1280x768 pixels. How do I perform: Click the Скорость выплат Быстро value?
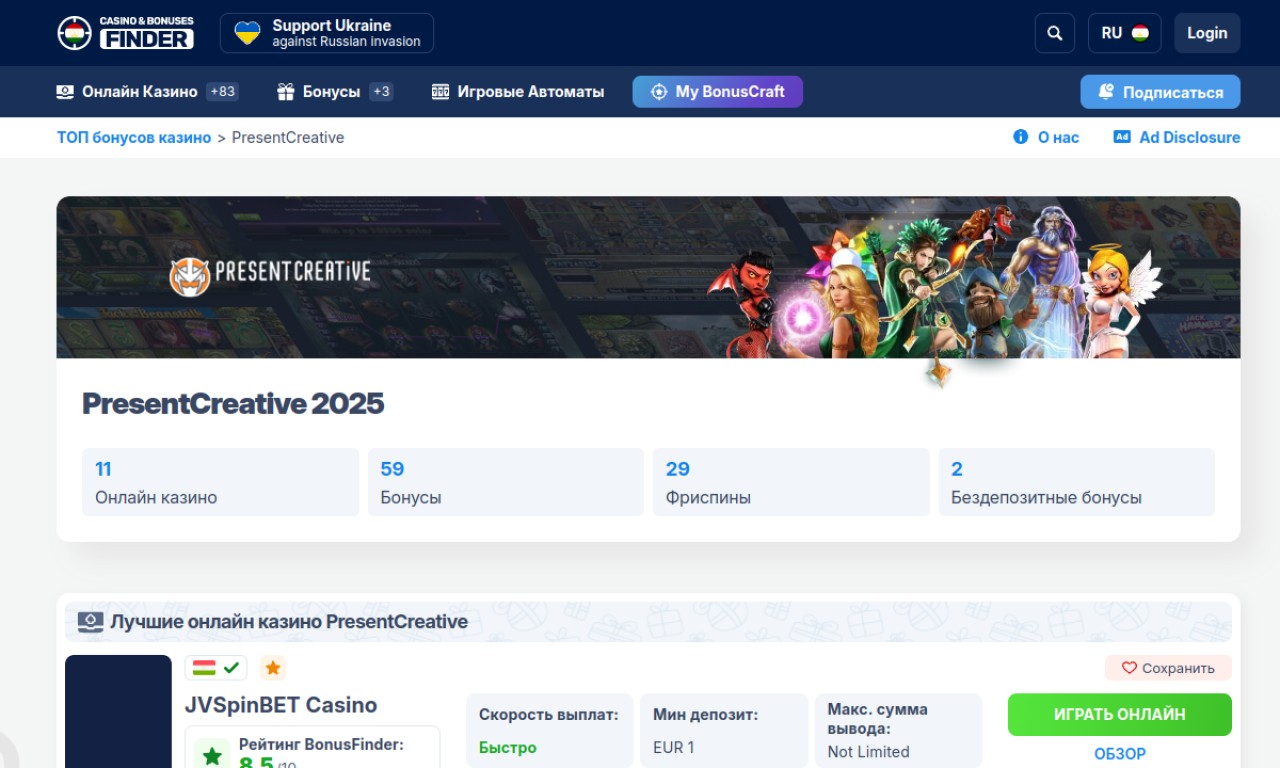pos(508,748)
